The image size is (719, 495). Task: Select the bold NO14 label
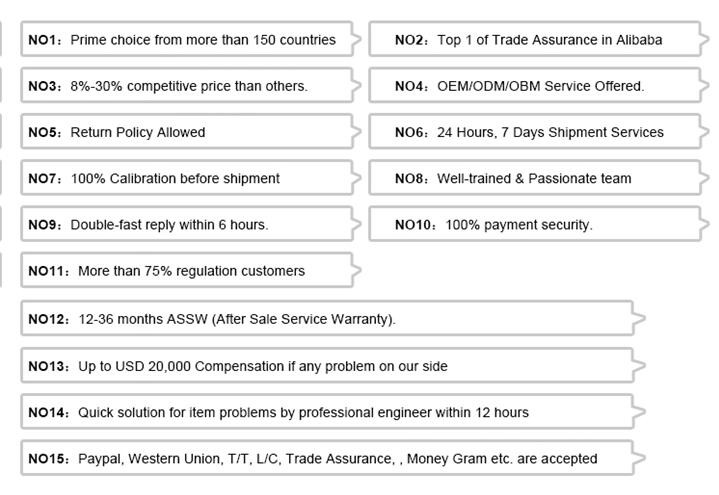click(48, 412)
